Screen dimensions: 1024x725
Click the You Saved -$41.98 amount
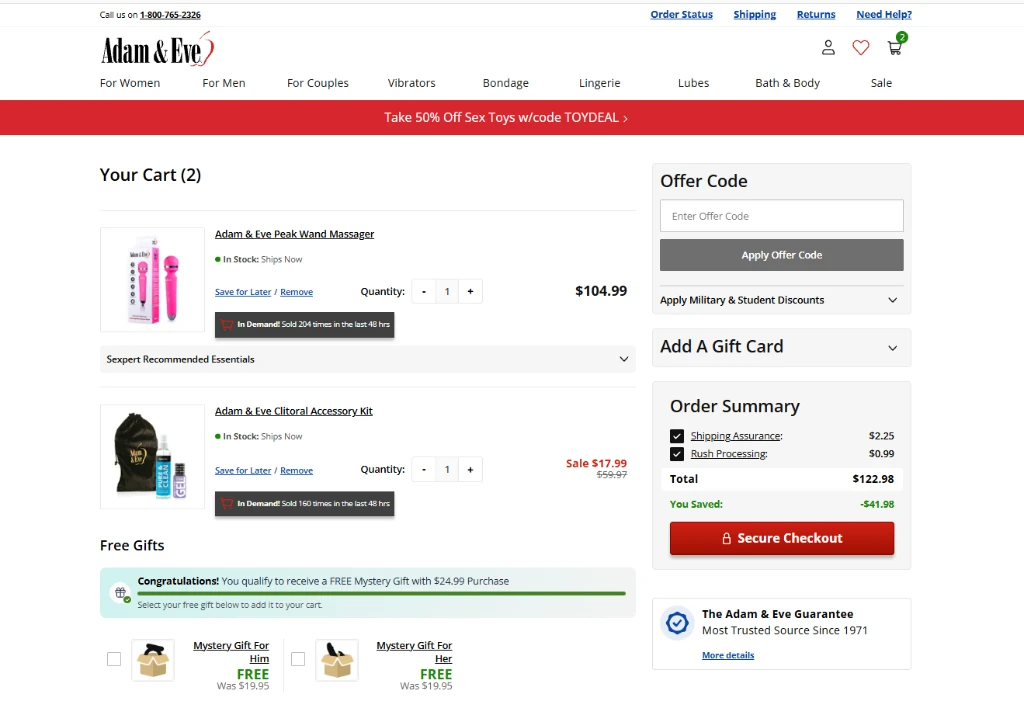coord(877,504)
